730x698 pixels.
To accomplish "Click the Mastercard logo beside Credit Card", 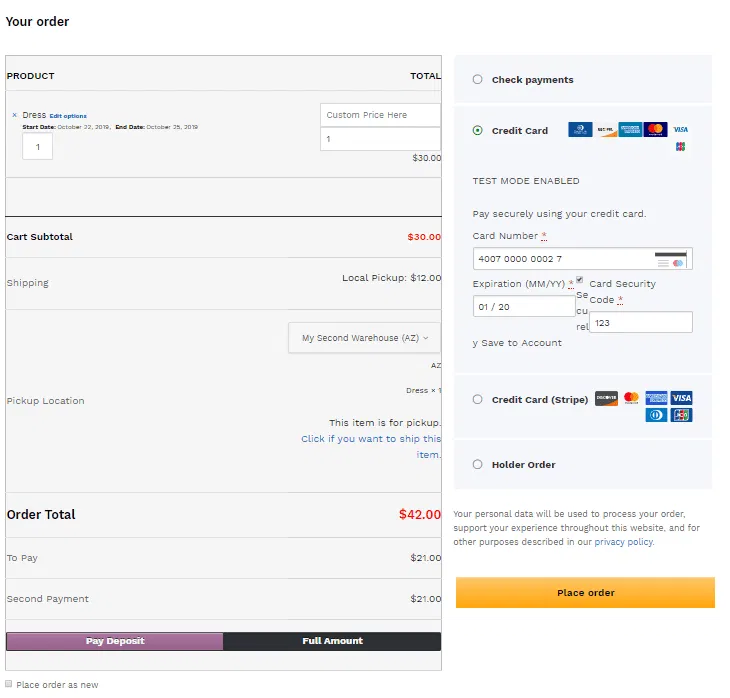I will 655,129.
